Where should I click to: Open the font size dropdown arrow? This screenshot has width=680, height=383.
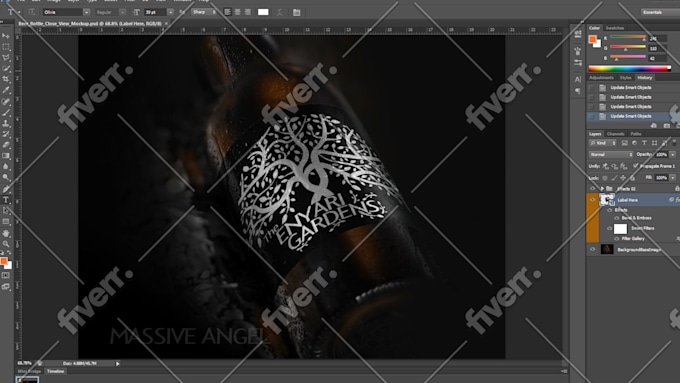170,12
